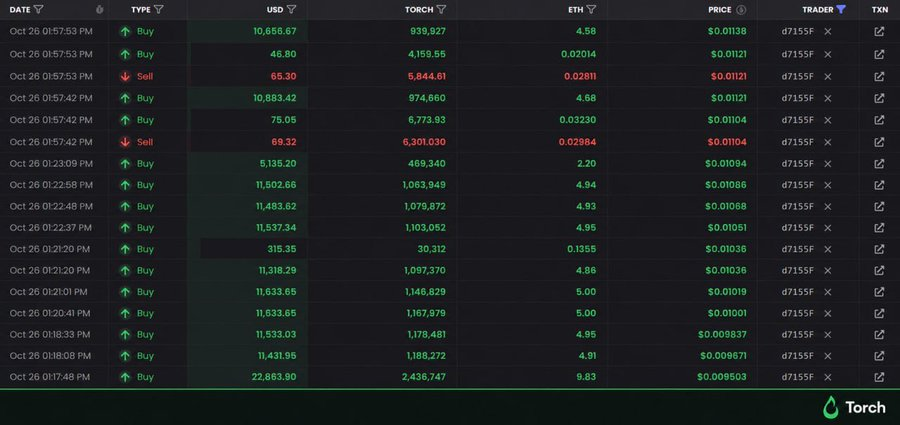Click the price $0.009503
This screenshot has width=900, height=425.
click(722, 377)
